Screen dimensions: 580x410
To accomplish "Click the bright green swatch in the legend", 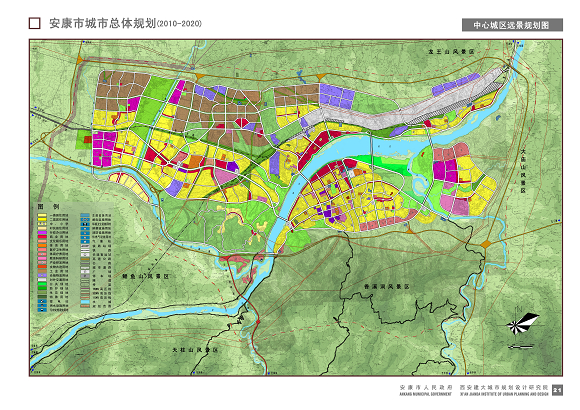I will 42,284.
